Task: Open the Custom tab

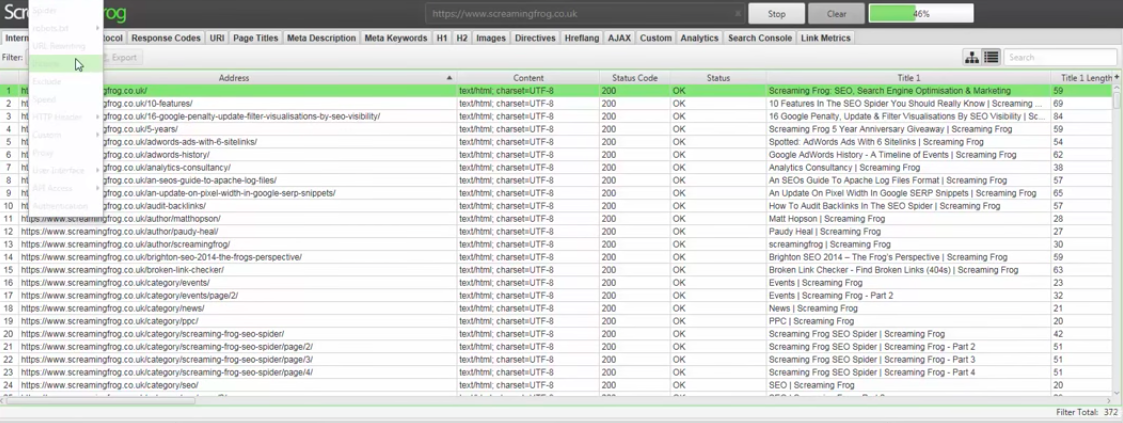Action: pos(655,38)
